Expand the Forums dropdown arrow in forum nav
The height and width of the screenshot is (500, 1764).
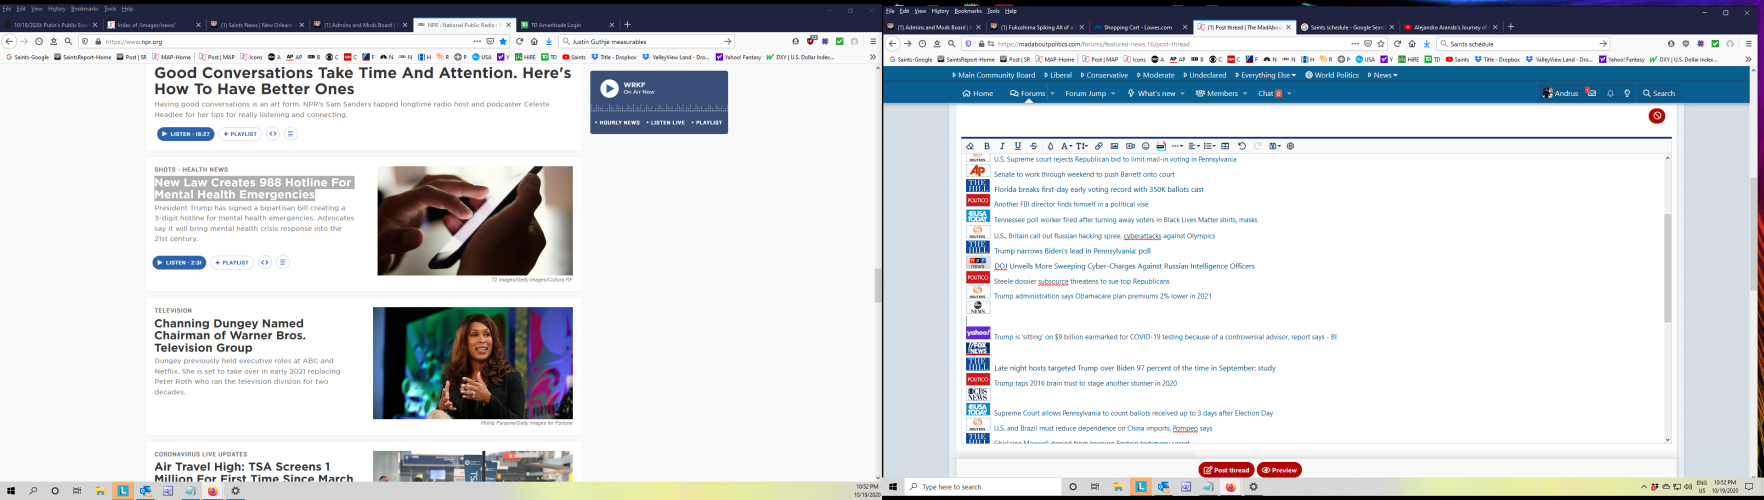click(x=1052, y=93)
